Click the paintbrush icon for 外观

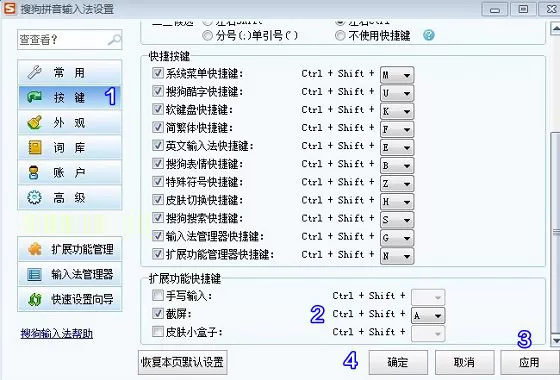(35, 122)
